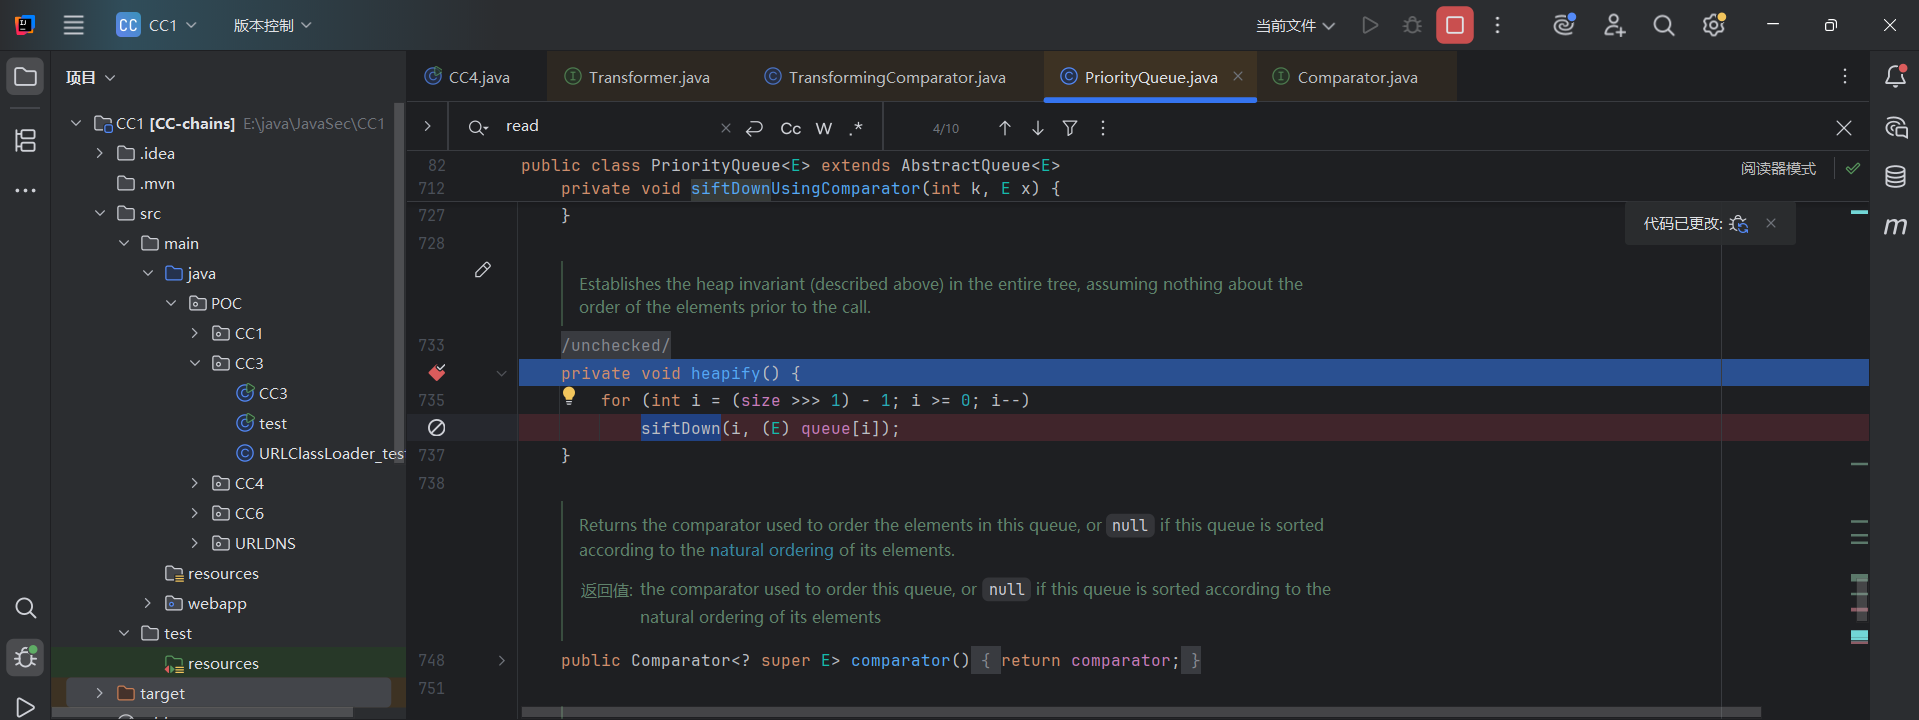Viewport: 1919px width, 720px height.
Task: Switch to the Transformer.java tab
Action: [648, 77]
